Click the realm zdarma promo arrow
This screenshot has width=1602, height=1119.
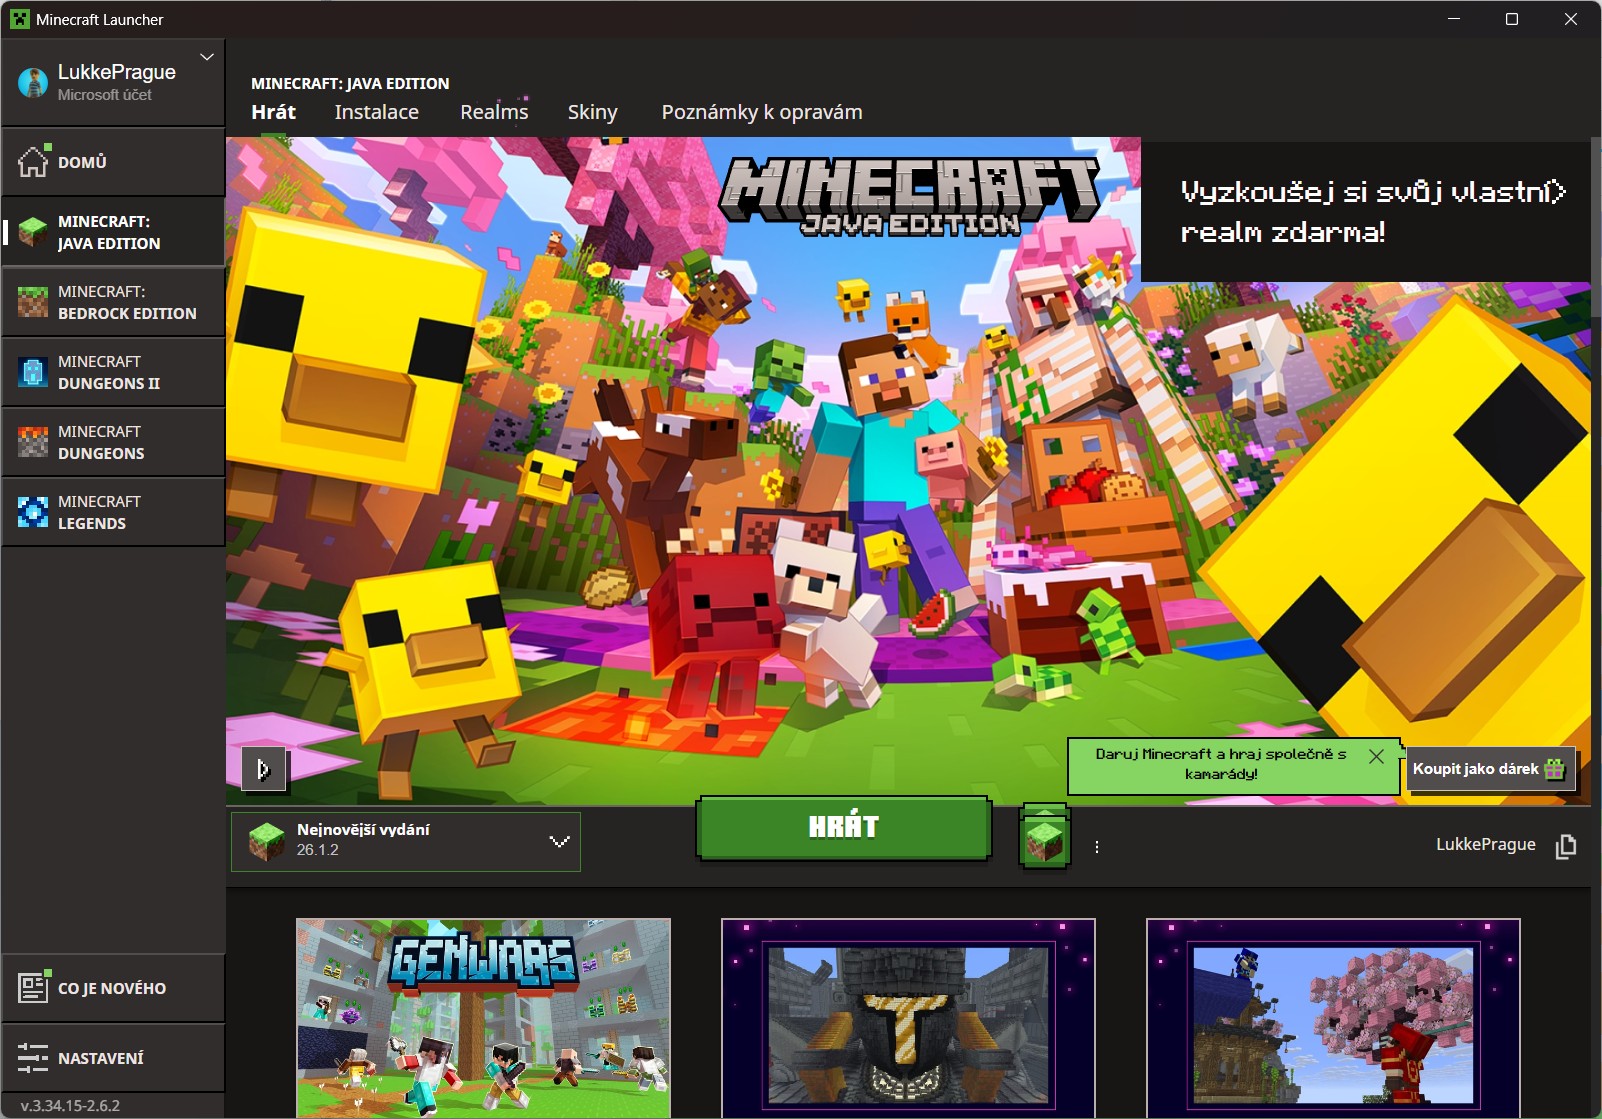tap(1558, 191)
